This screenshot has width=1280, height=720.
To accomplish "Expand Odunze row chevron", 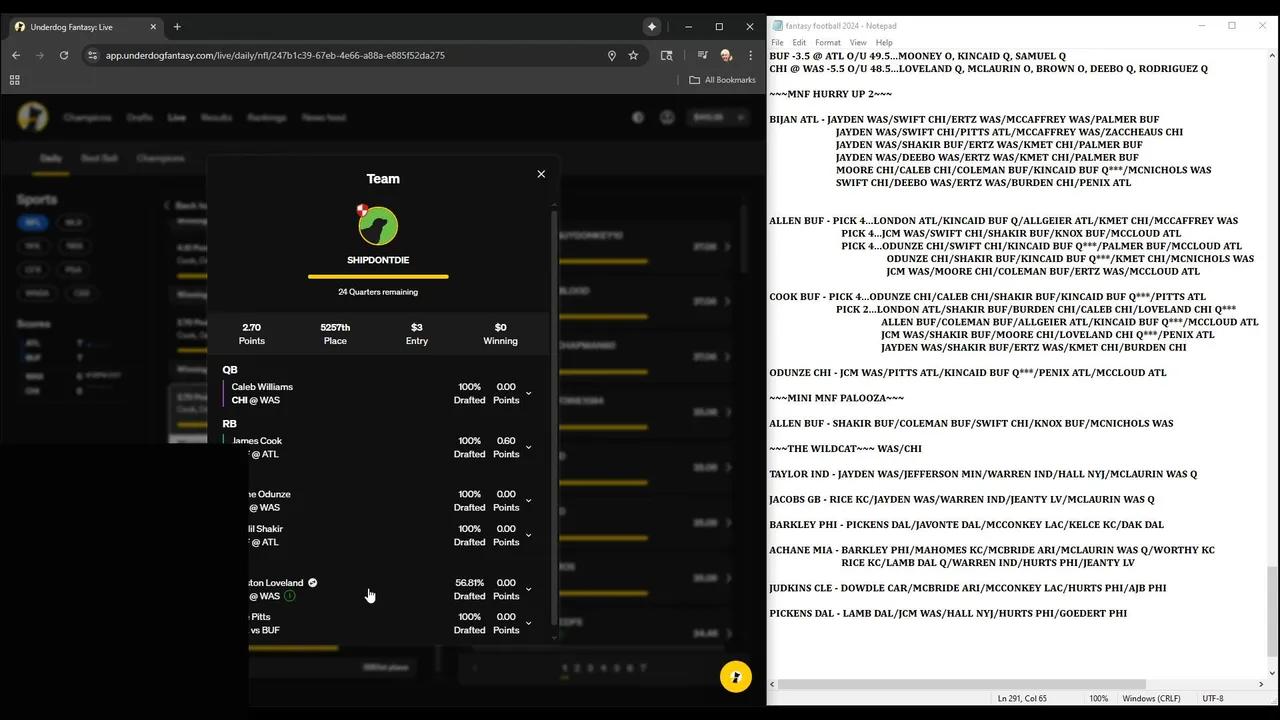I will tap(529, 501).
